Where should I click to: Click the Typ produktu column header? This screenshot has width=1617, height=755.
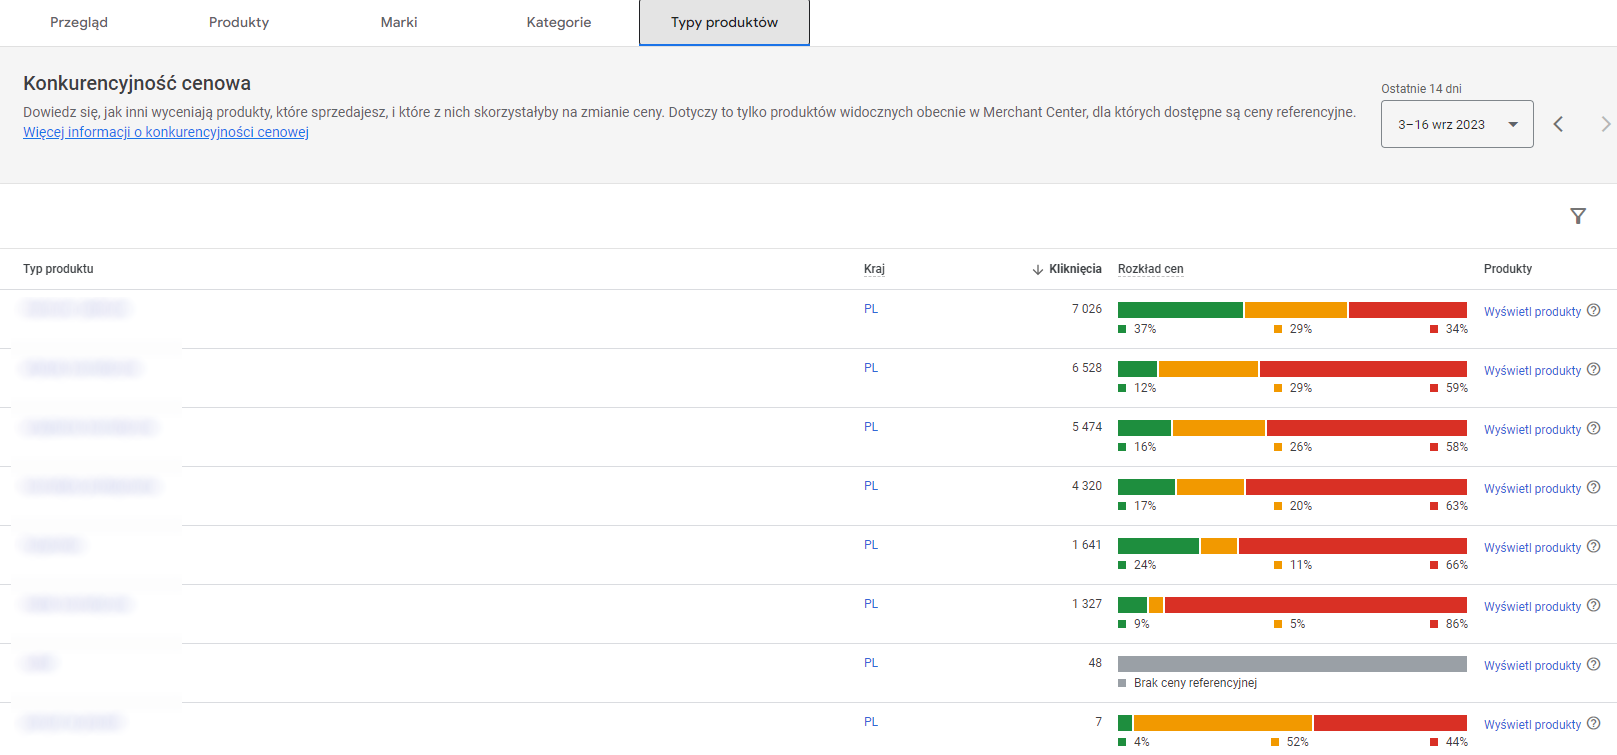point(58,269)
